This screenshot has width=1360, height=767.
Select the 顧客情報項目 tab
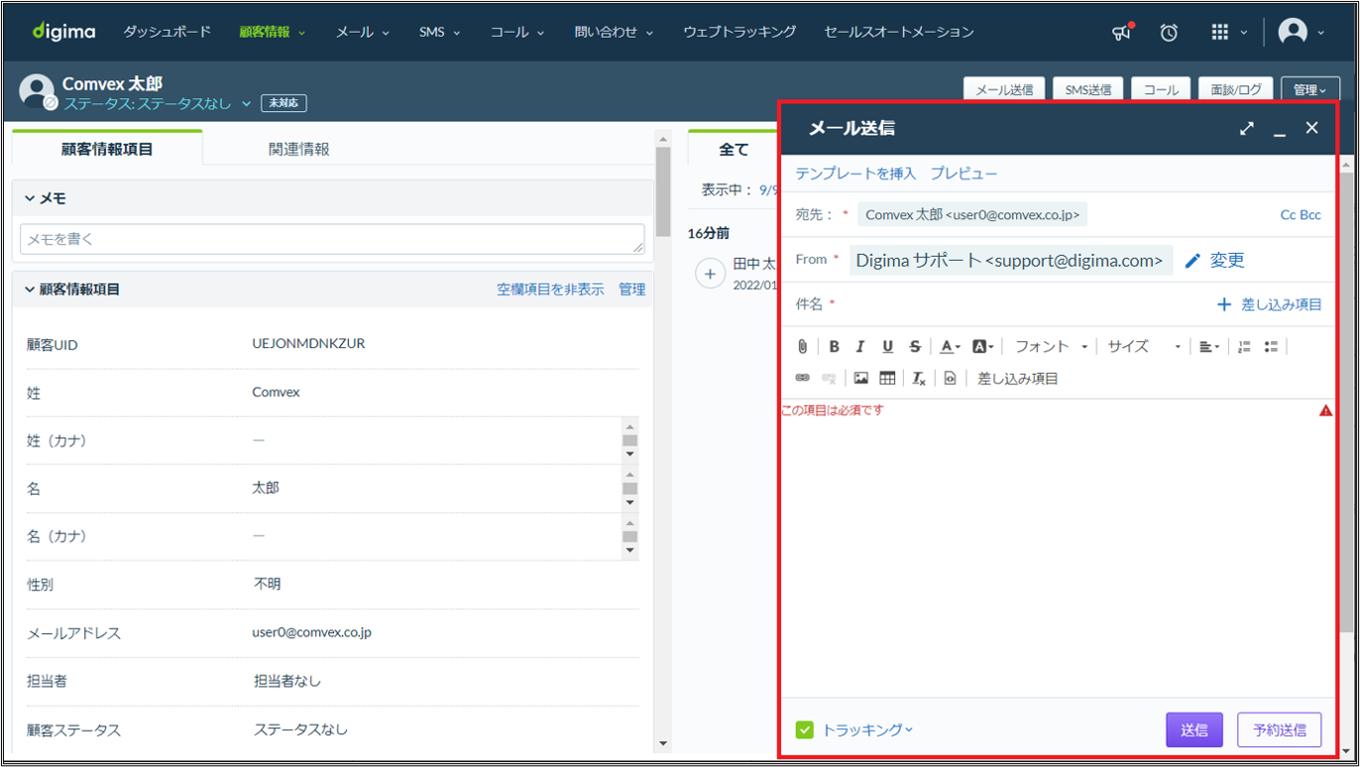click(x=107, y=149)
